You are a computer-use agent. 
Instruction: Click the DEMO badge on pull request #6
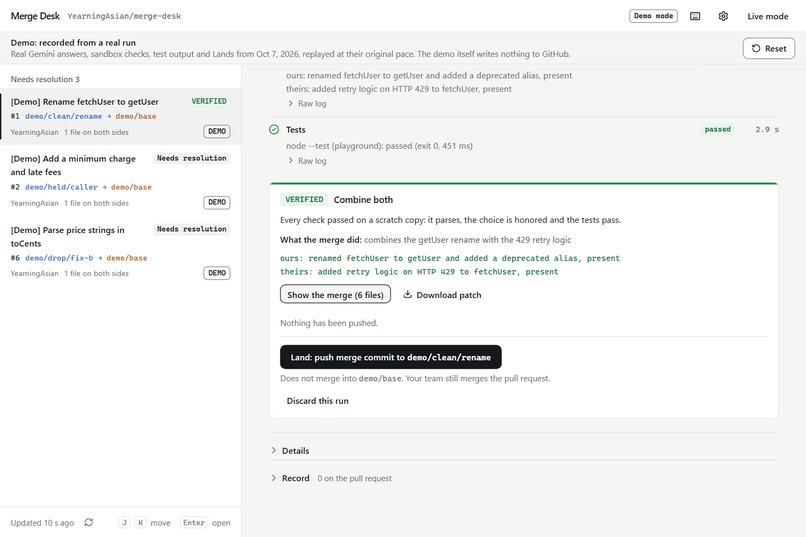217,273
